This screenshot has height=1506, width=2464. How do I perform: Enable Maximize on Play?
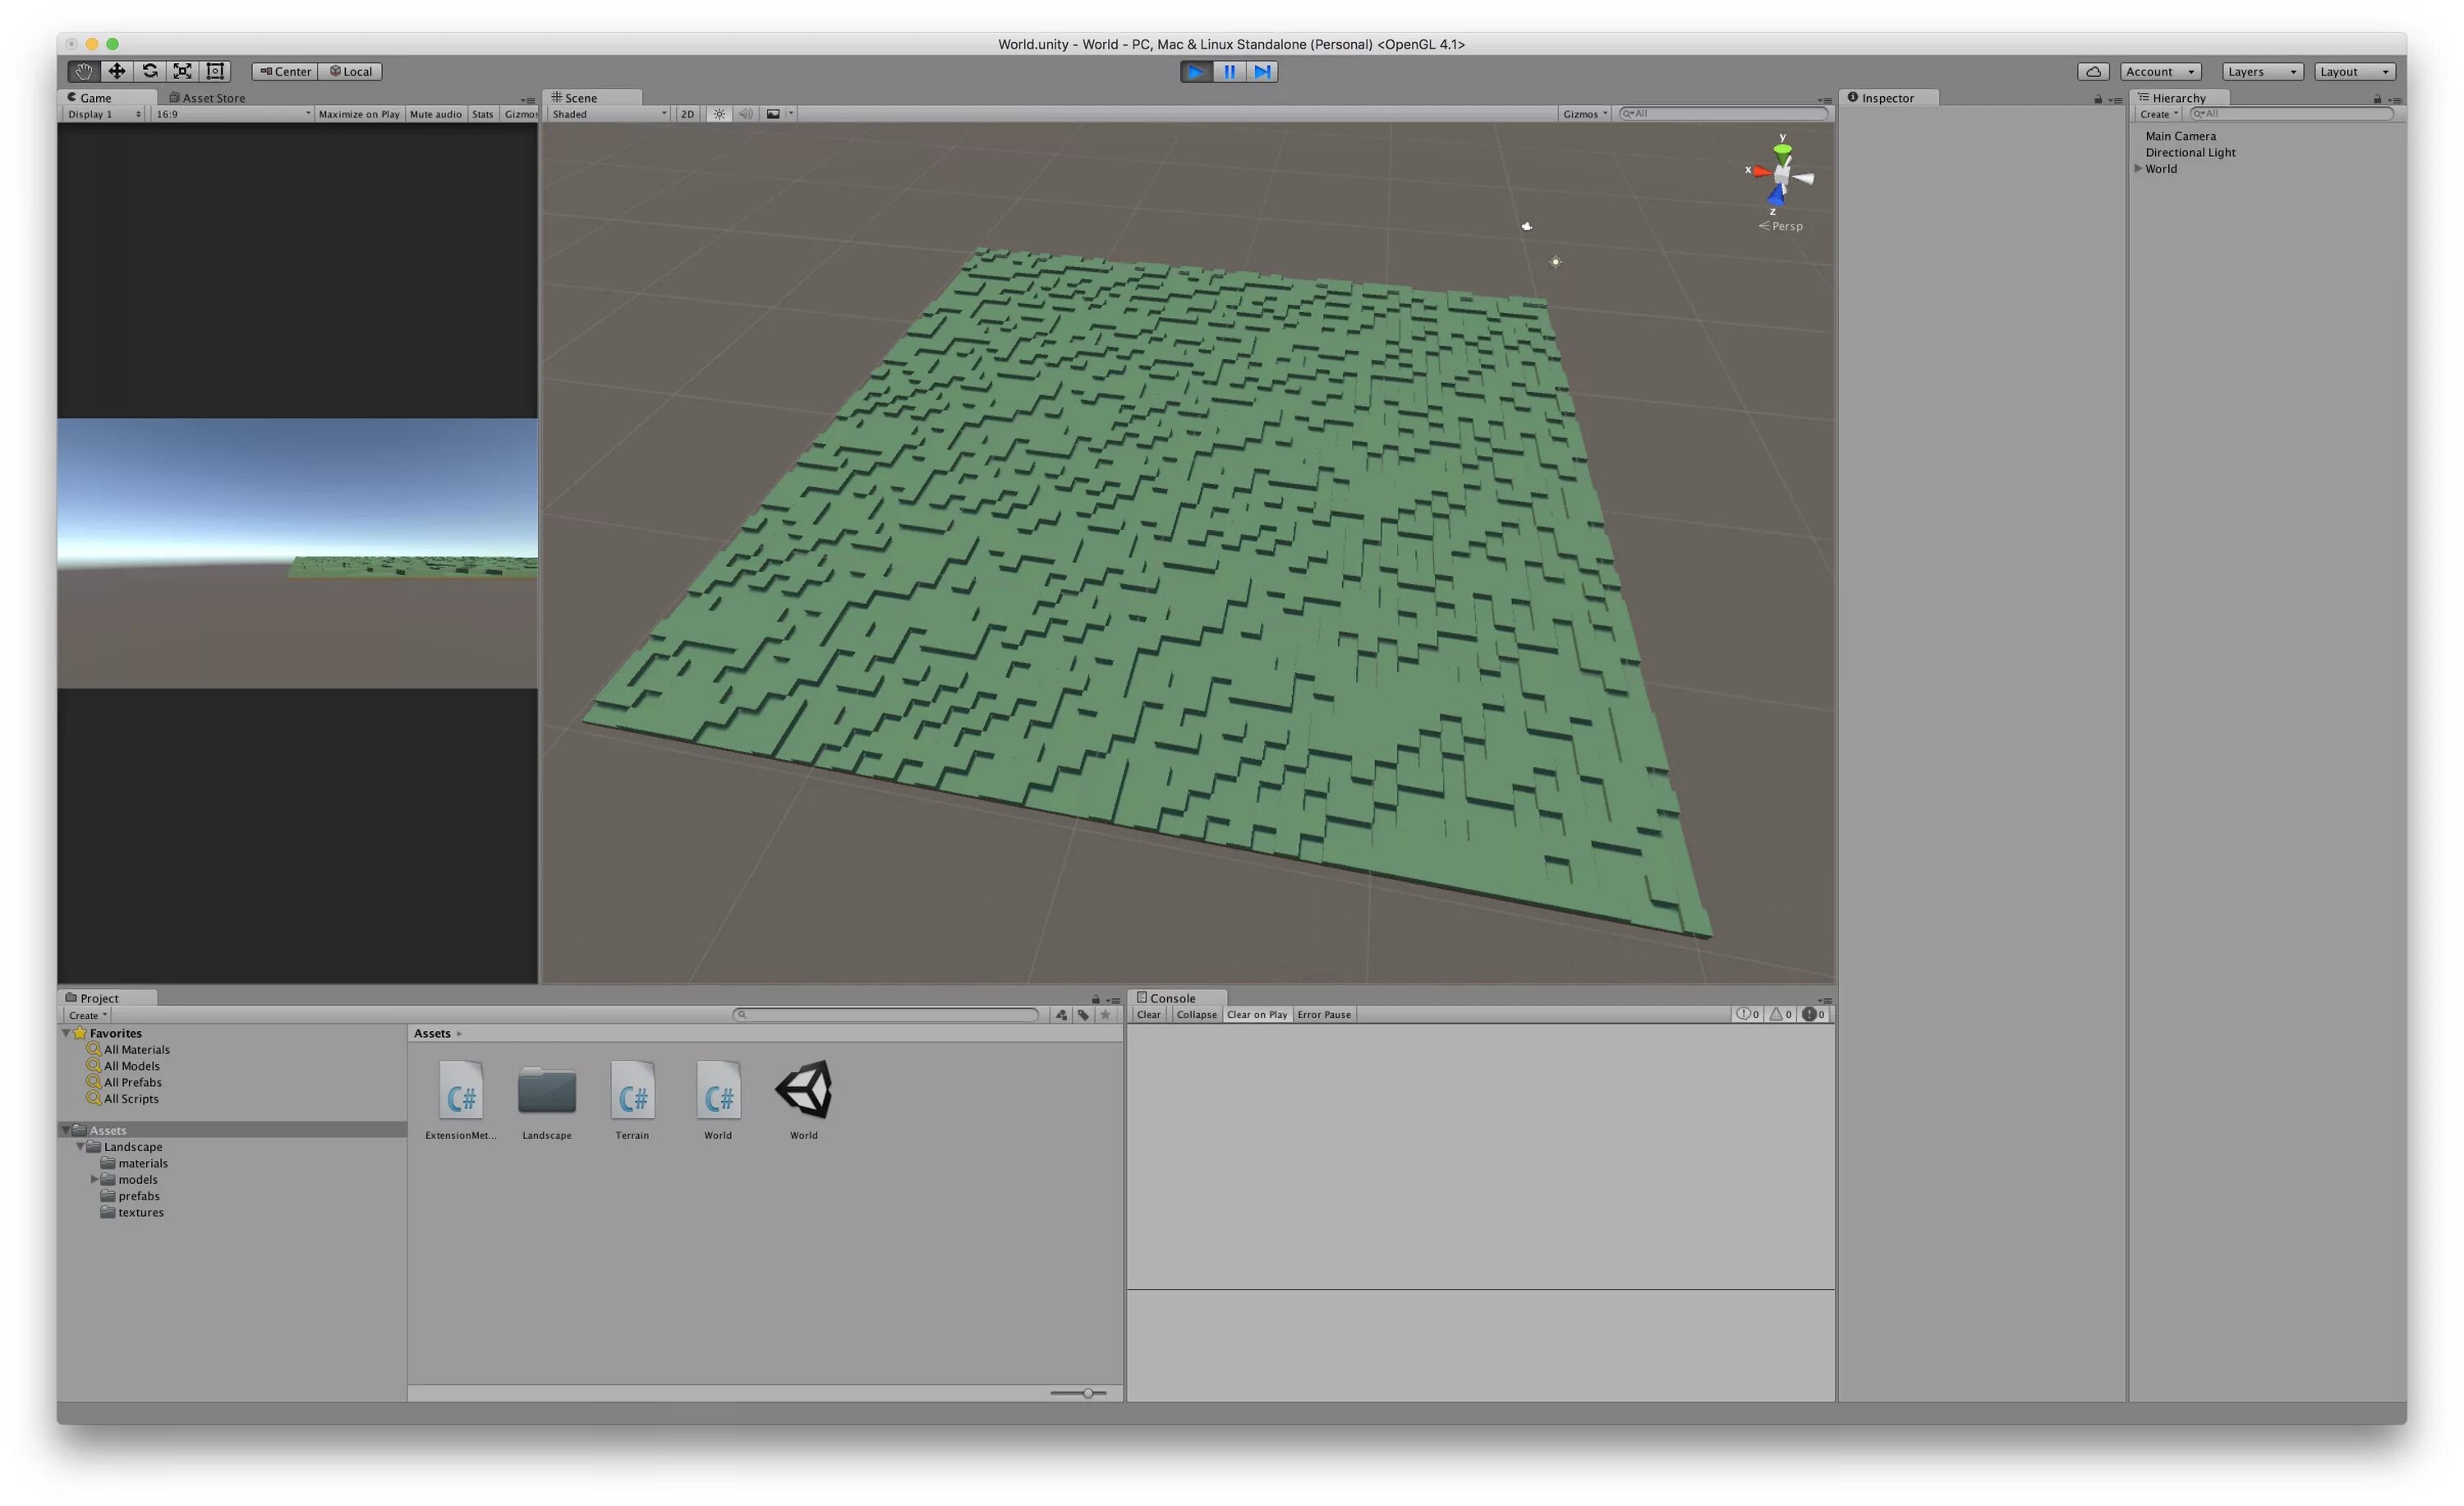[x=358, y=114]
